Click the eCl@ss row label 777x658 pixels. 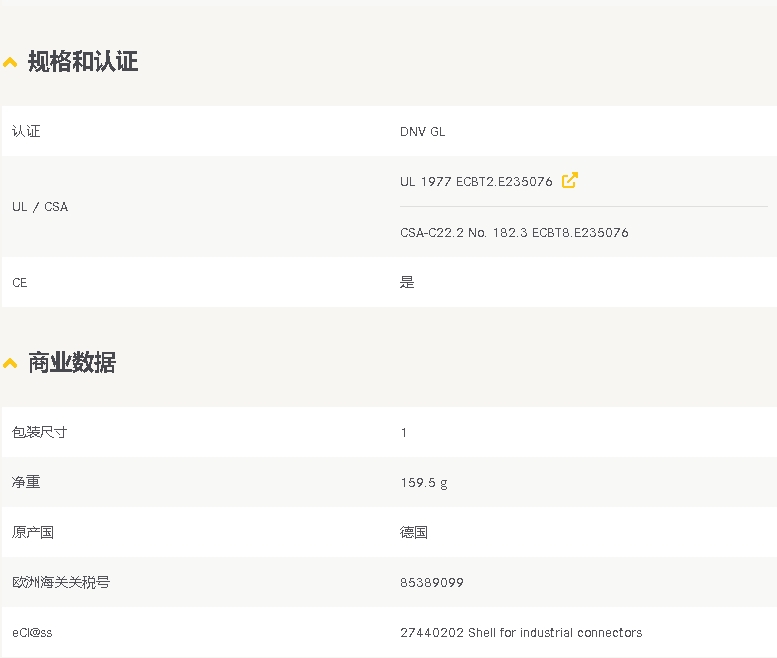[32, 633]
